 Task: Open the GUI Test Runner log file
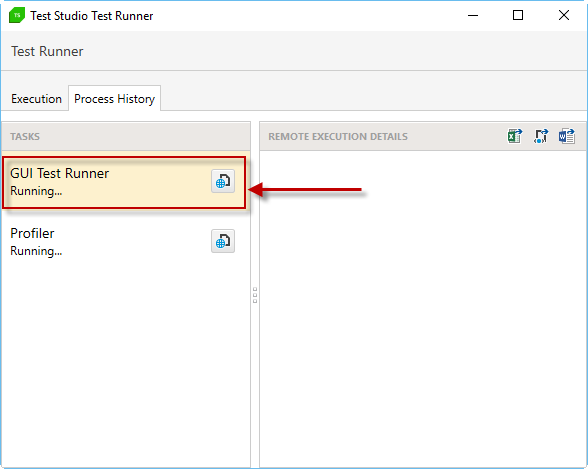tap(223, 181)
